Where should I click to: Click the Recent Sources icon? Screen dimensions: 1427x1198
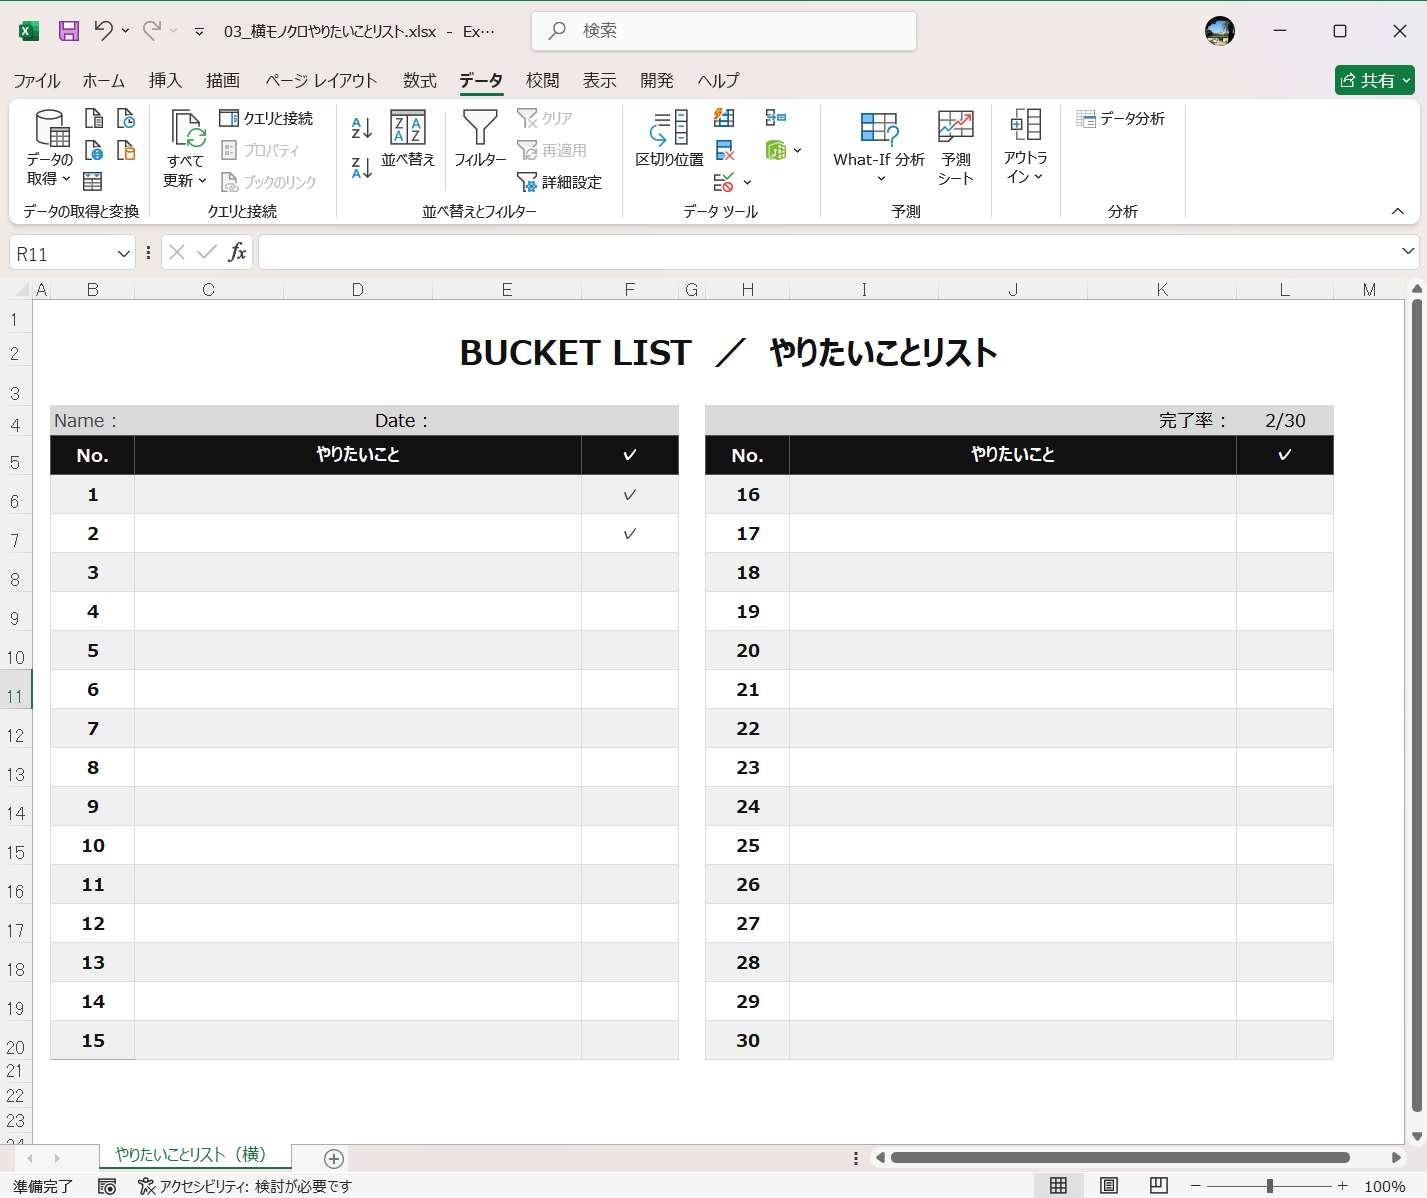coord(126,118)
